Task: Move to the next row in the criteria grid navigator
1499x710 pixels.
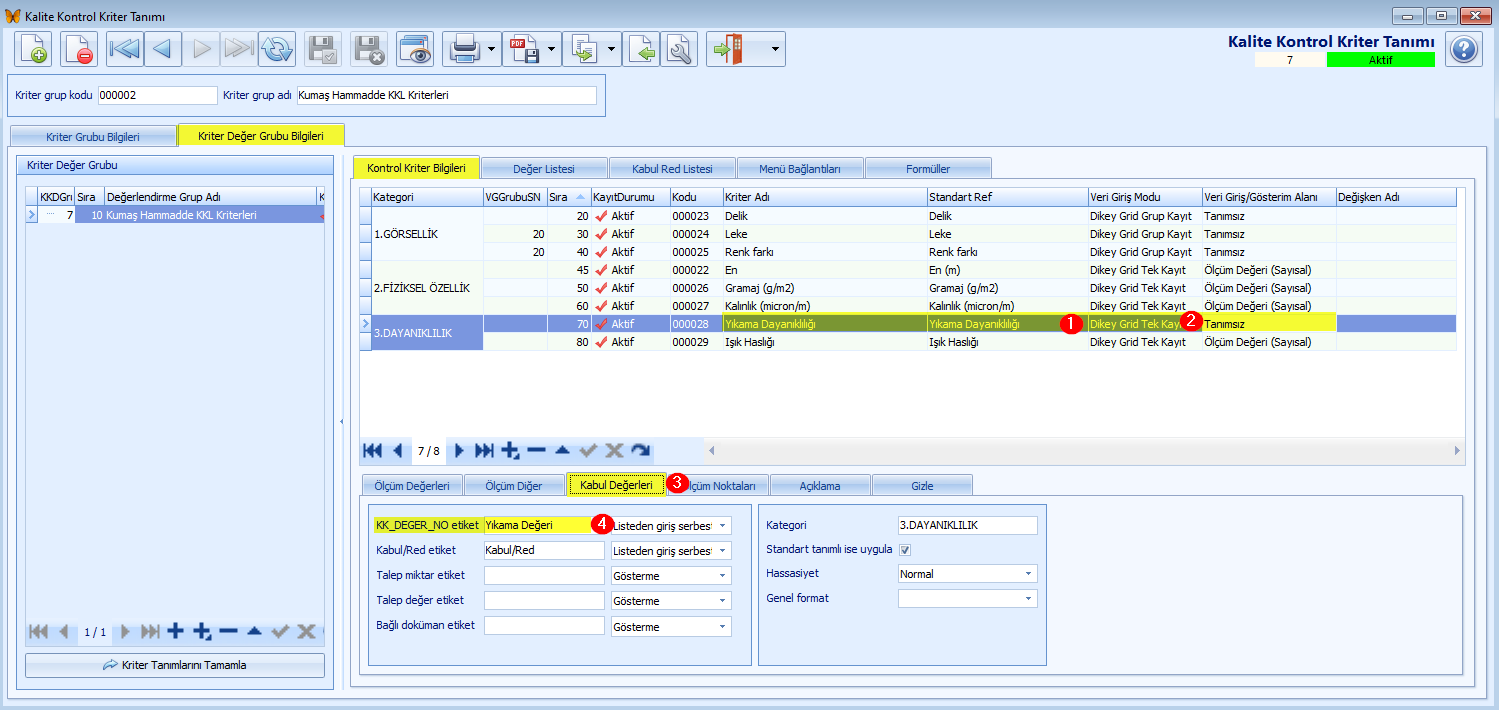Action: point(460,451)
